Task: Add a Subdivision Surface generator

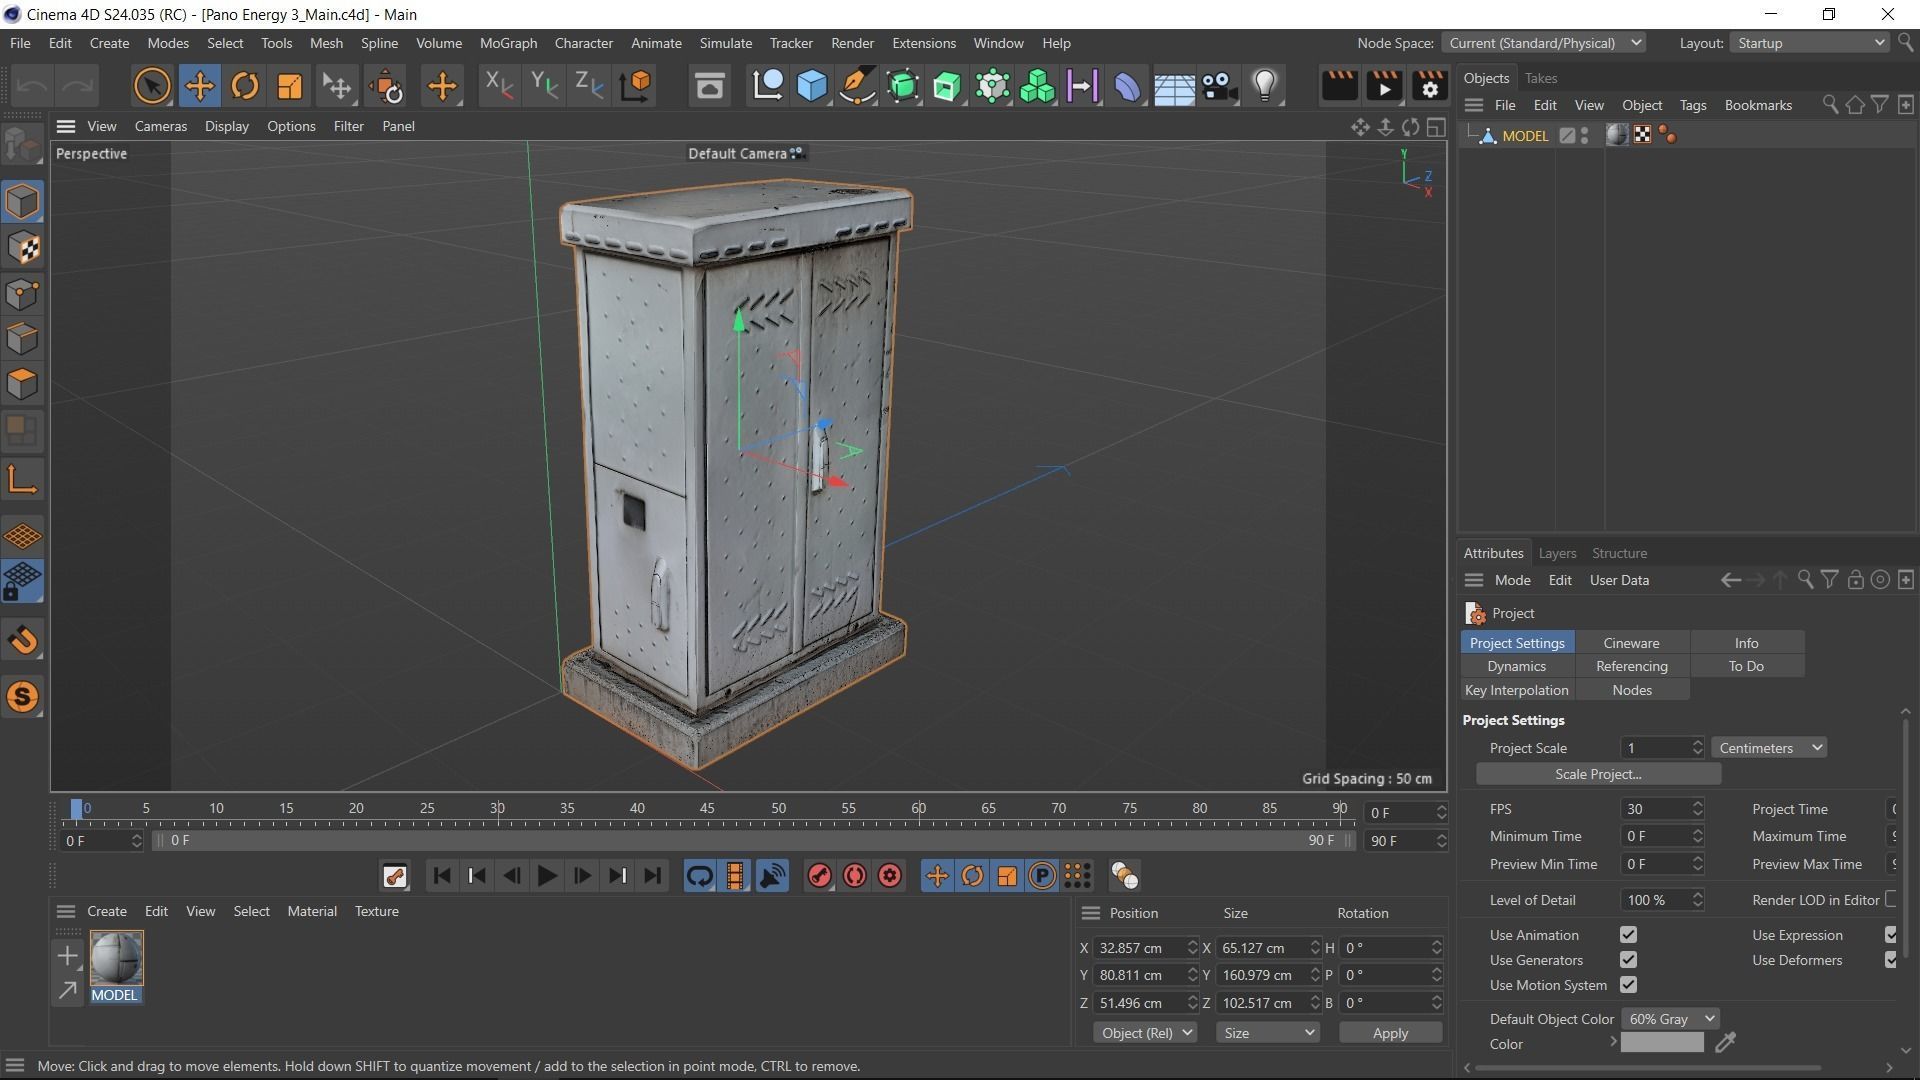Action: coord(902,86)
